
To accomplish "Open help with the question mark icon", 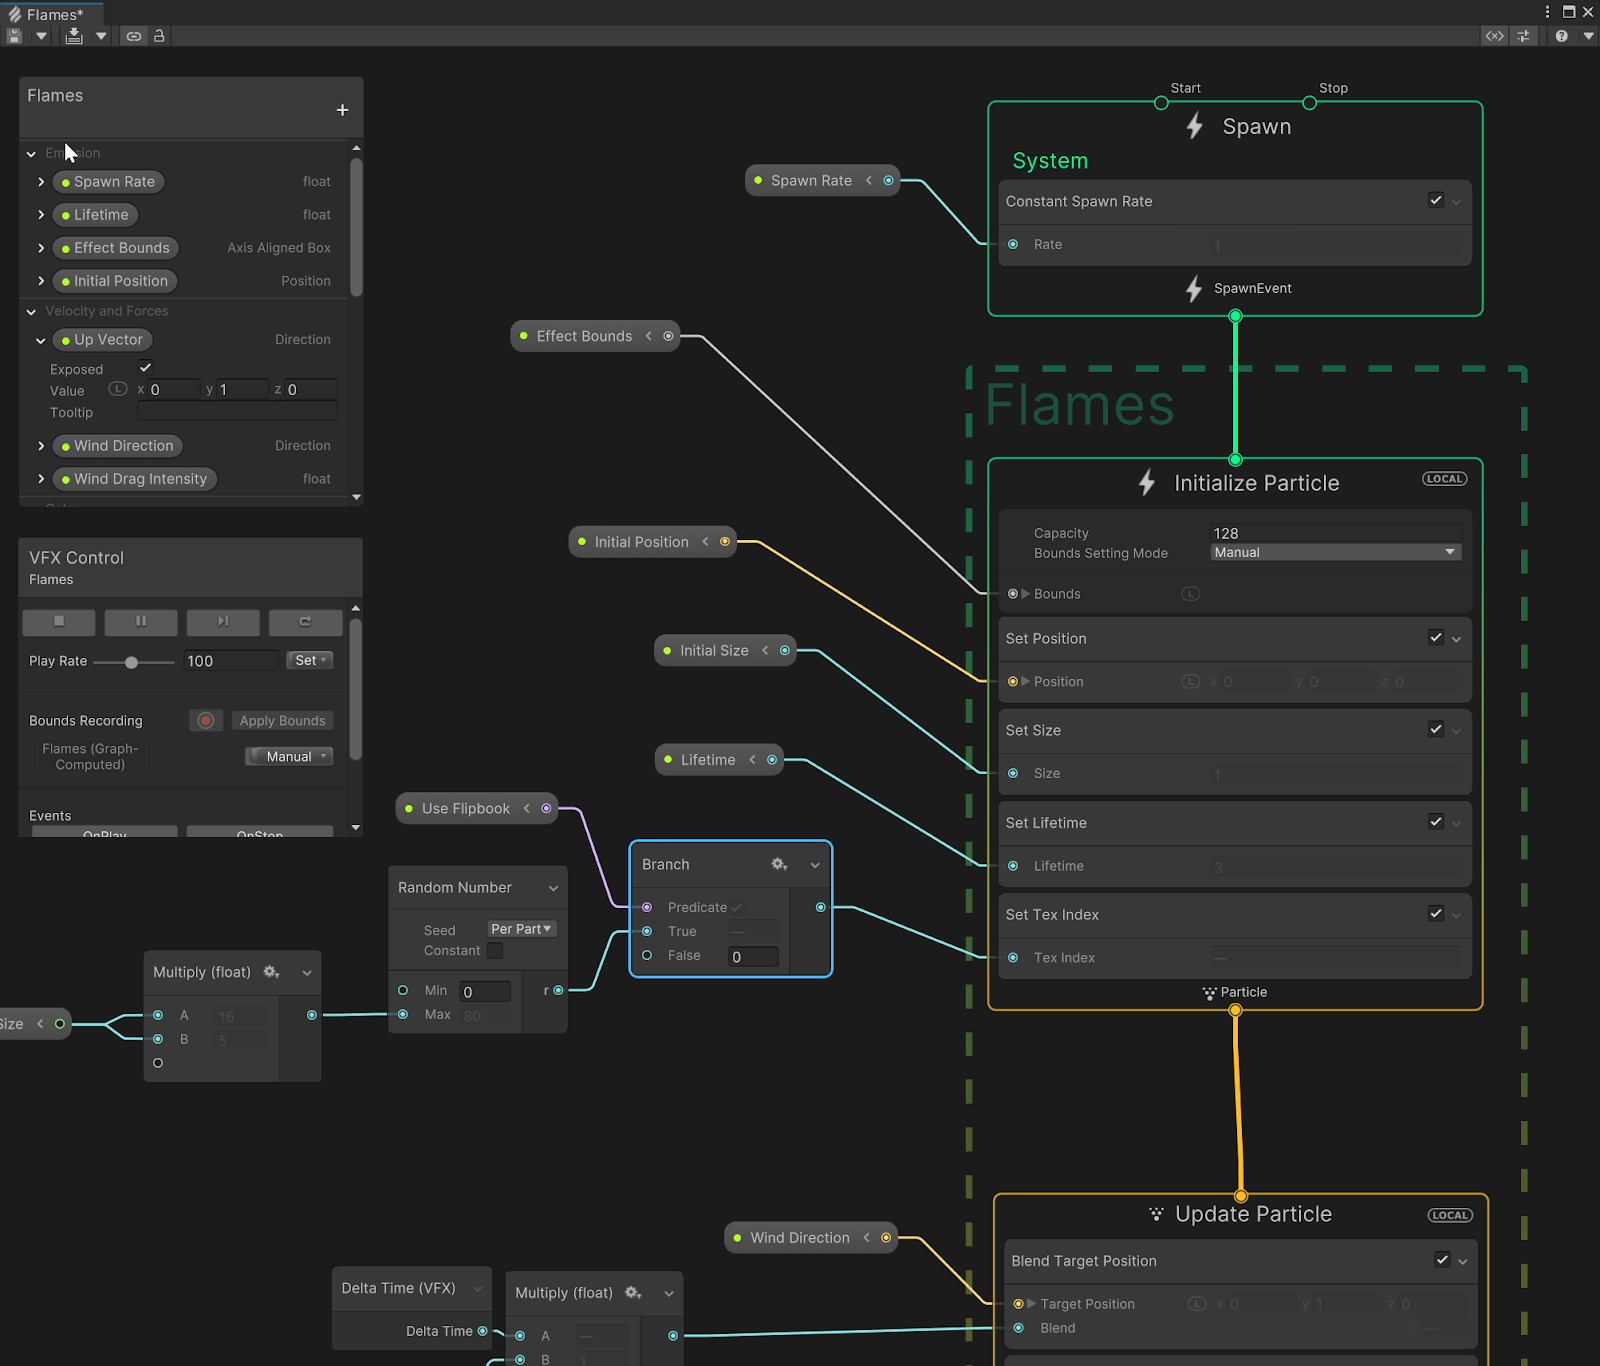I will click(x=1562, y=35).
